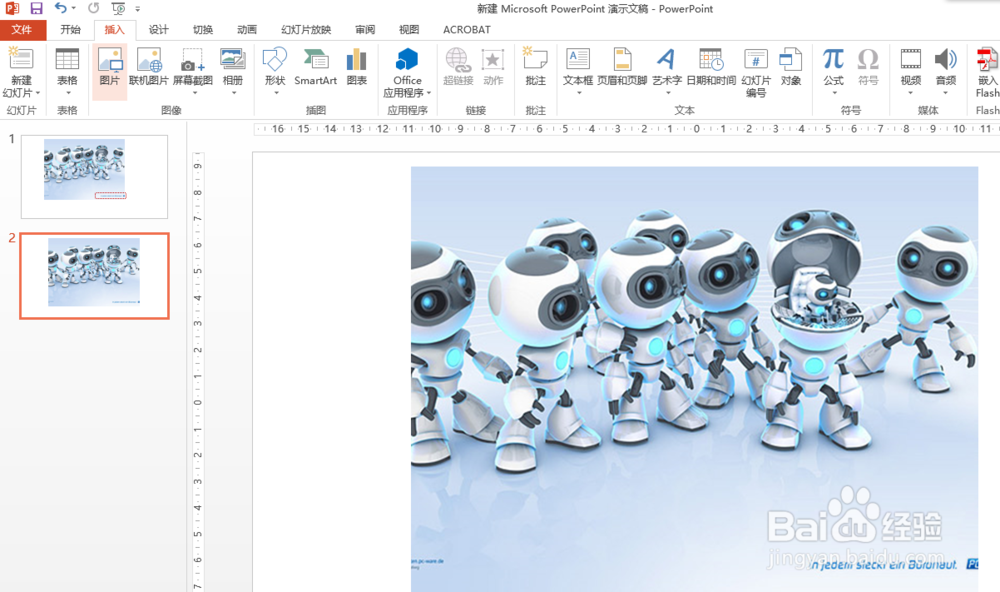Open the Undo history dropdown arrow
Screen dimensions: 1000x592
coord(73,8)
